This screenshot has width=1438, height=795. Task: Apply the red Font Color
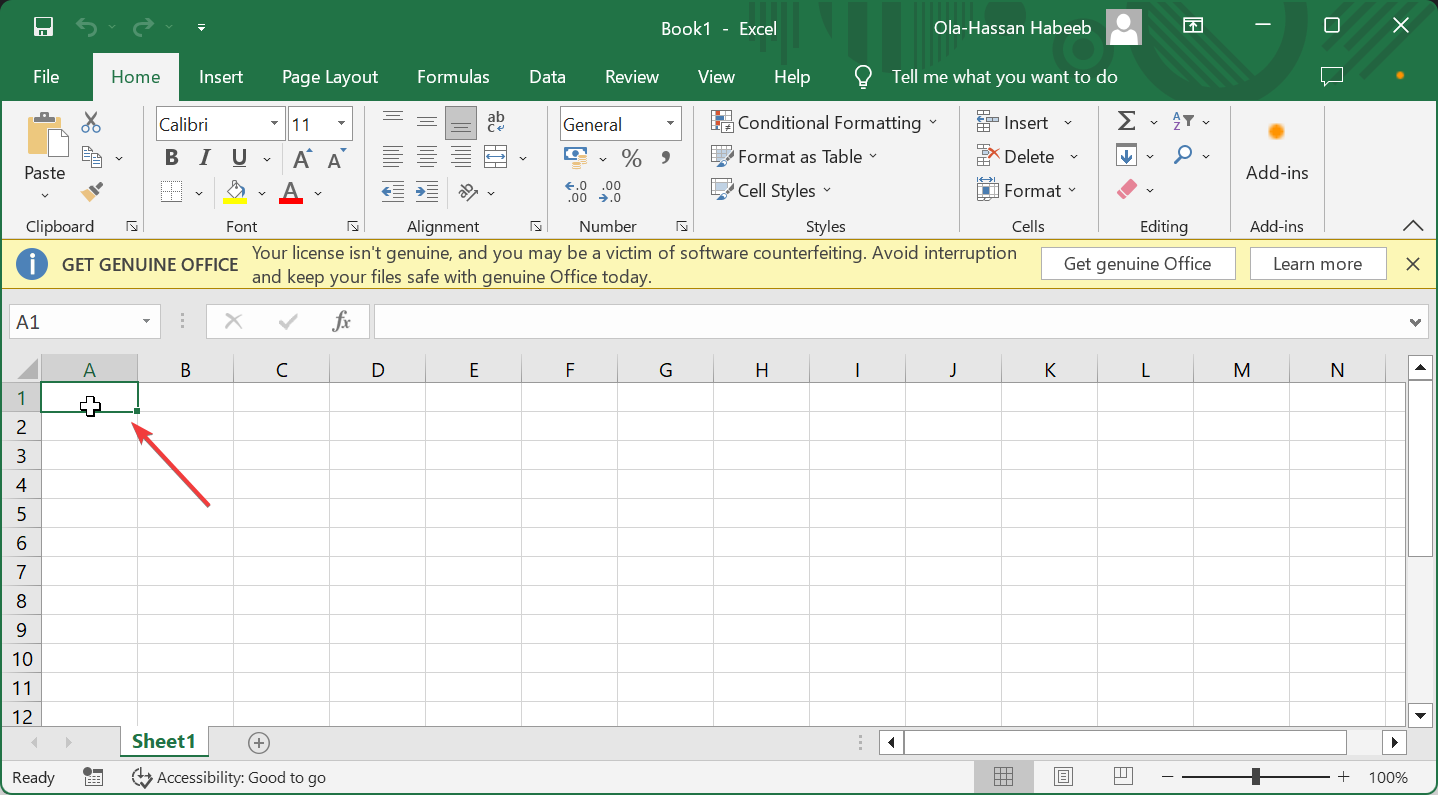291,192
